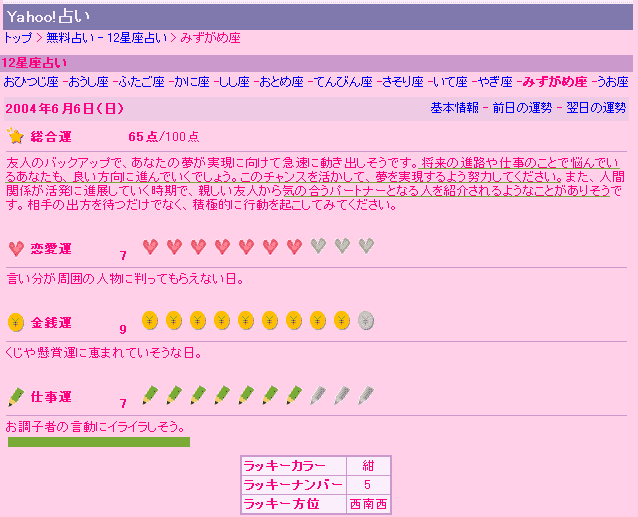Click the money score number 9
This screenshot has height=517, width=638.
click(x=123, y=329)
